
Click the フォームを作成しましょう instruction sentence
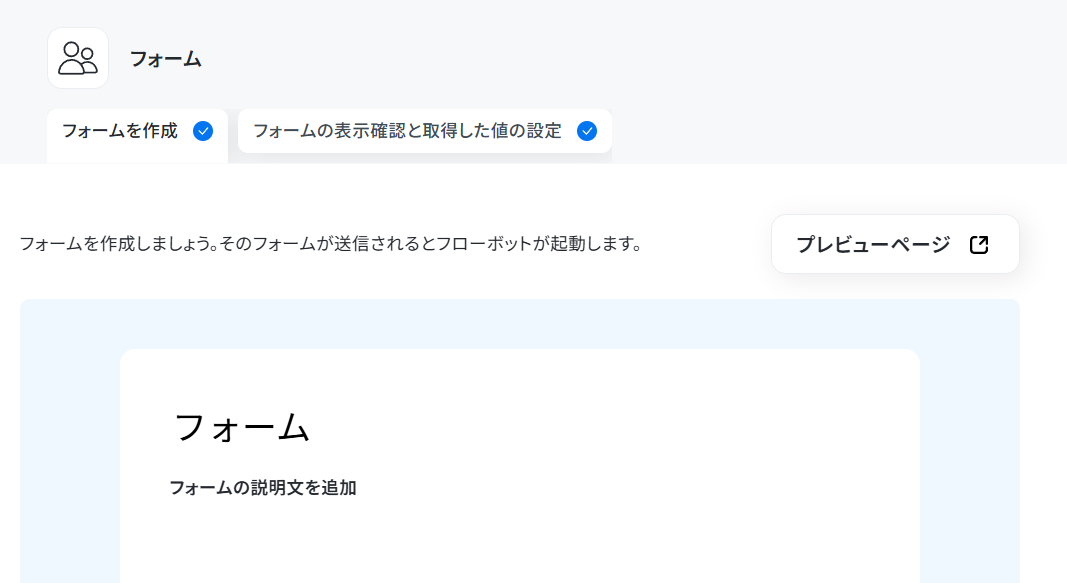coord(330,244)
